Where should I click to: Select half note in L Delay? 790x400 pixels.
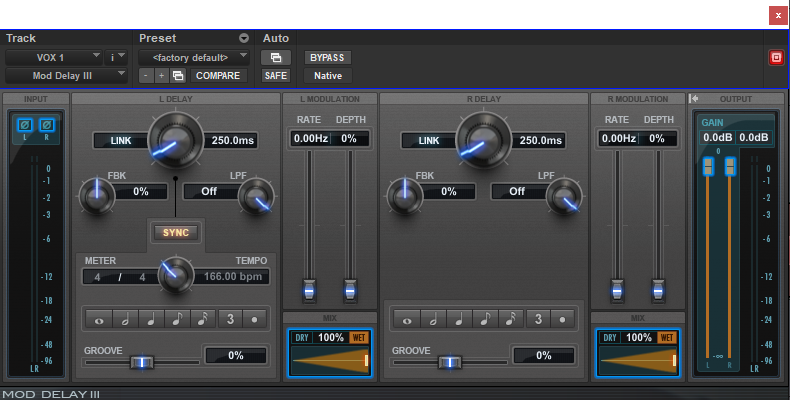point(125,319)
